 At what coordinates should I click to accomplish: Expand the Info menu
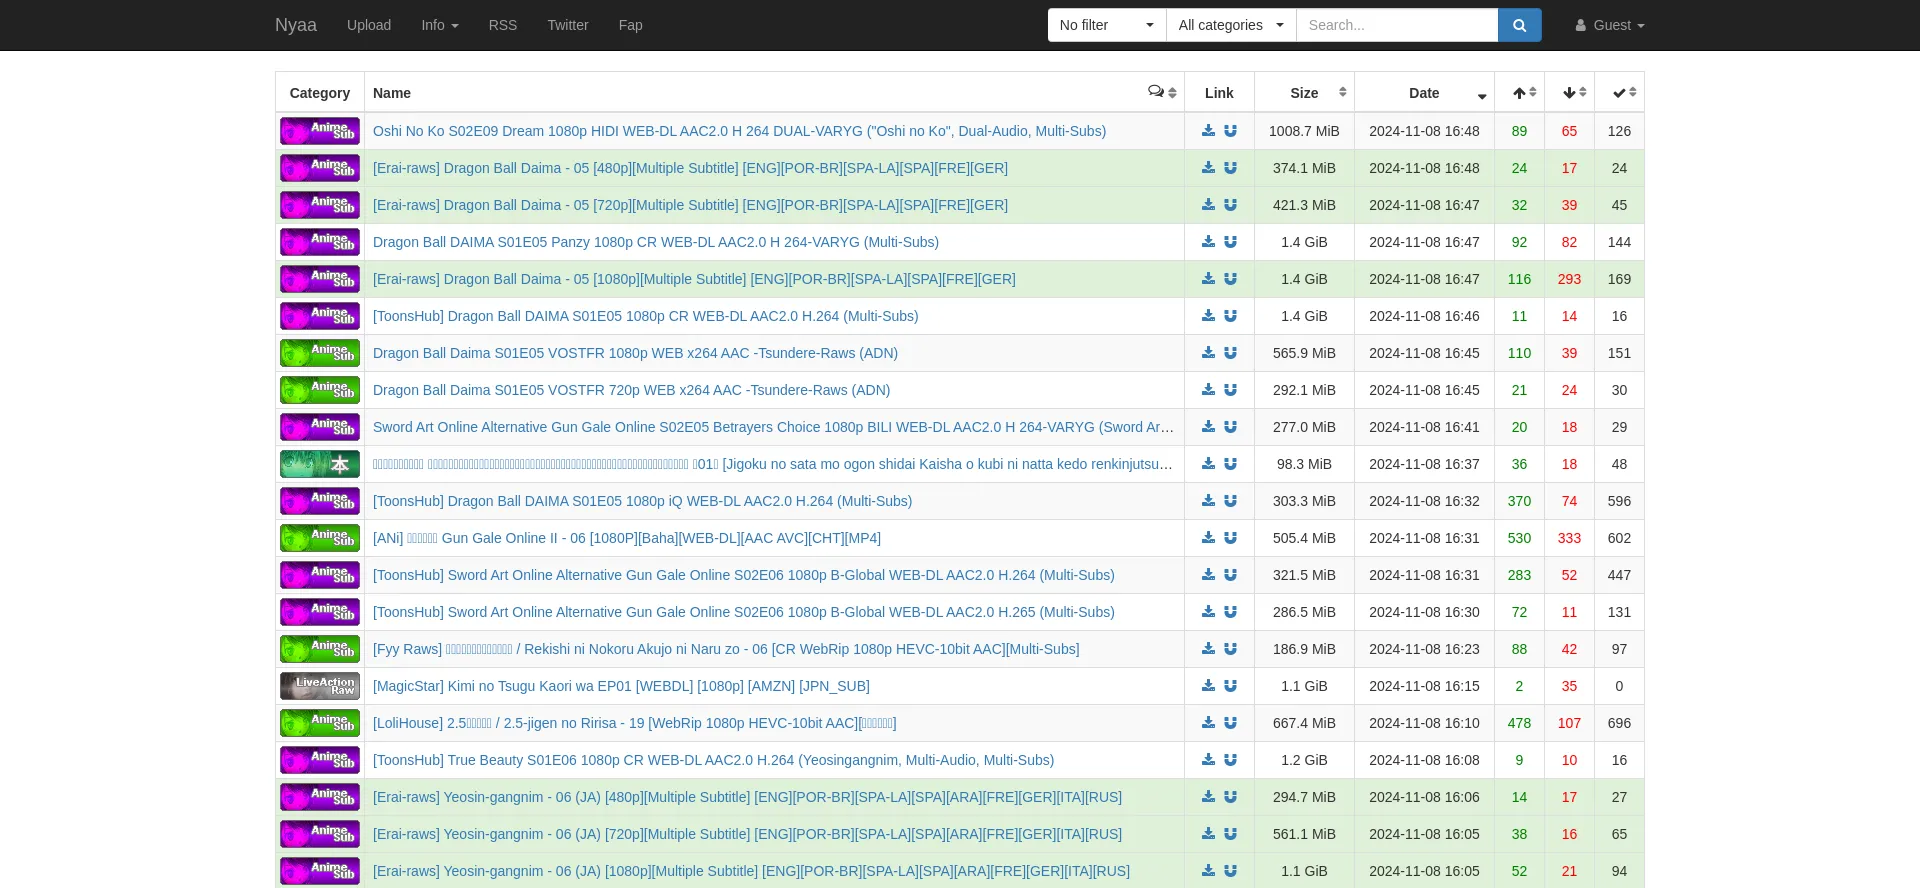tap(440, 25)
